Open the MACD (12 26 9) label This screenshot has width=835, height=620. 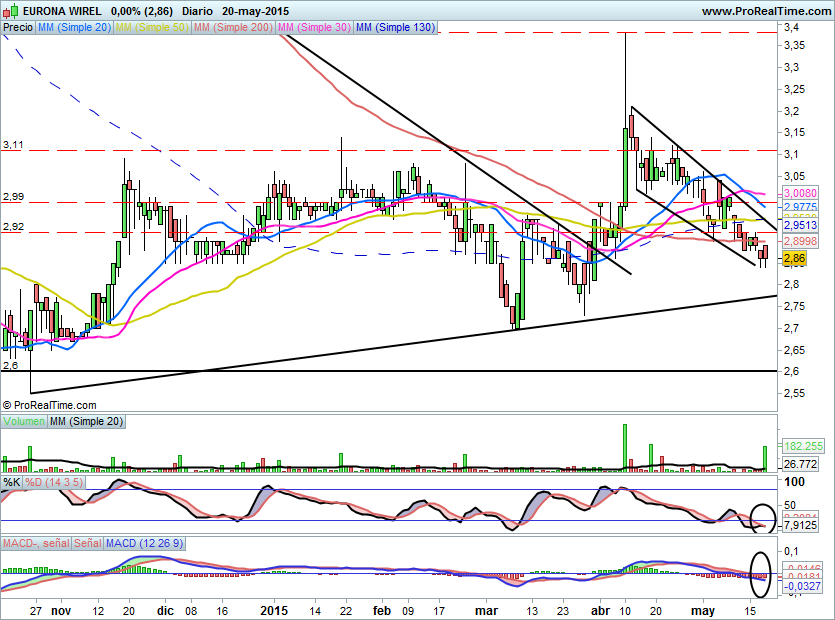[144, 543]
